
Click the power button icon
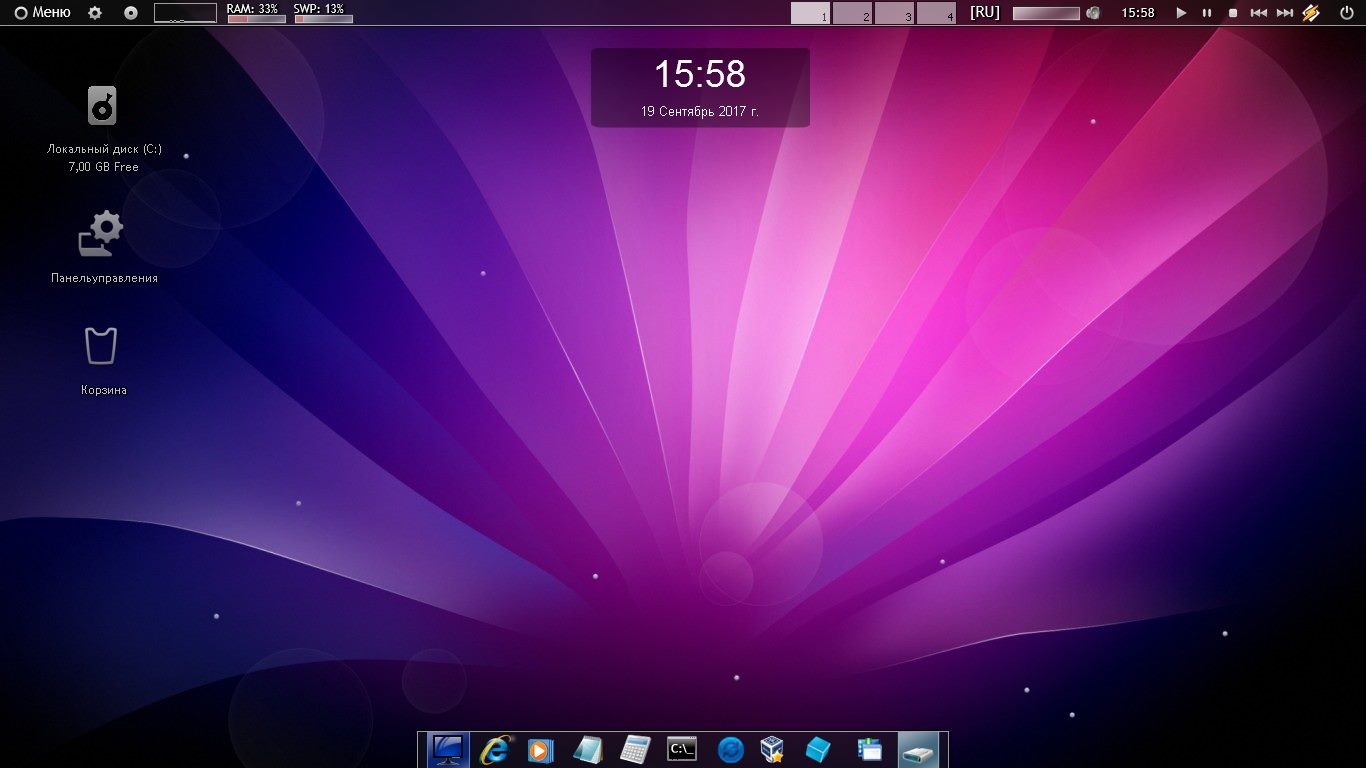click(x=1346, y=13)
